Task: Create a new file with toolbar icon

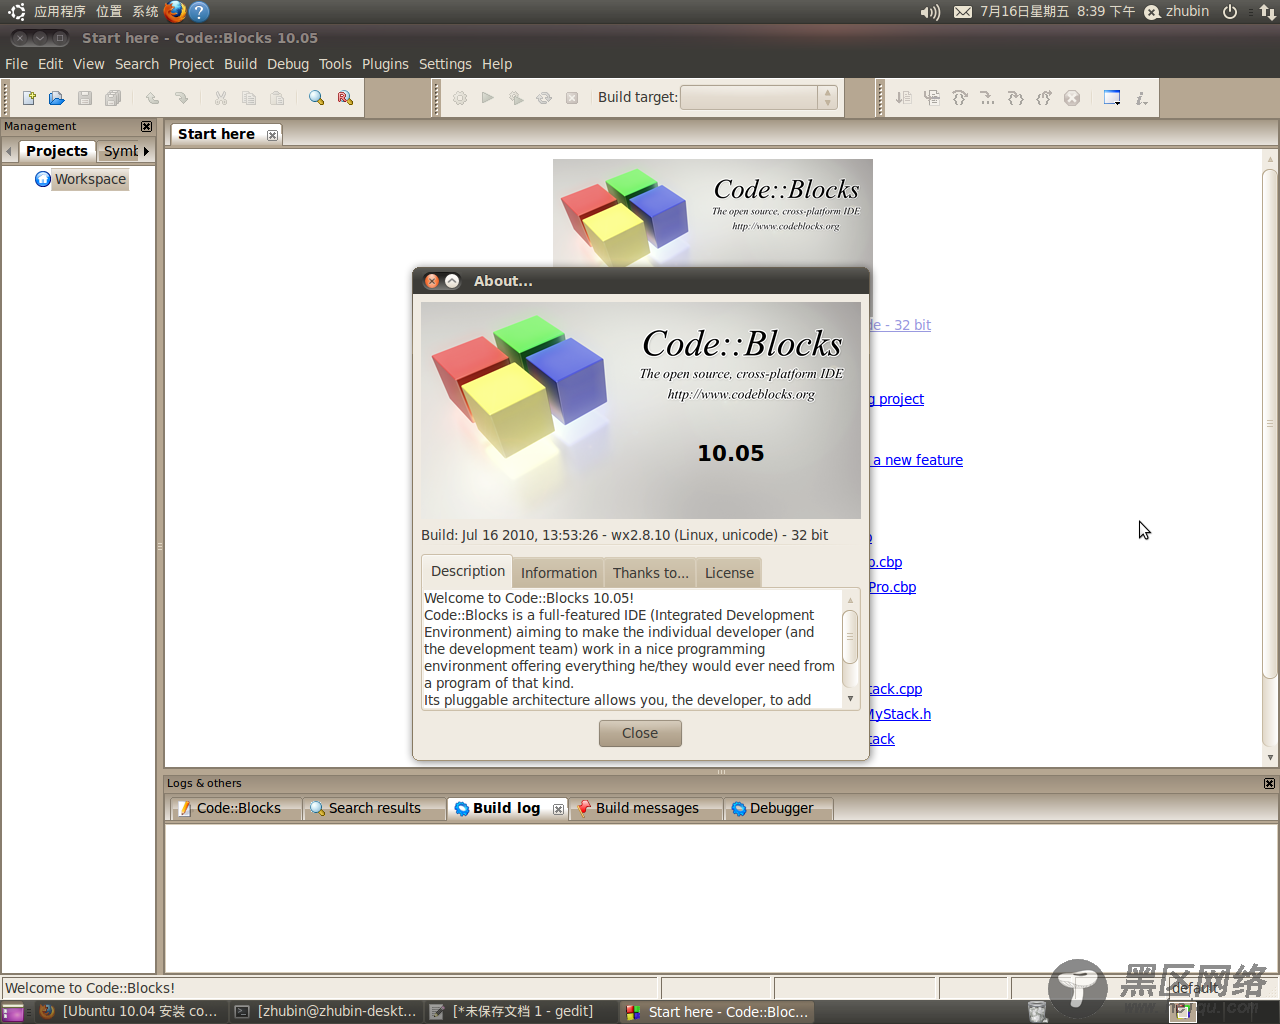Action: [x=29, y=98]
